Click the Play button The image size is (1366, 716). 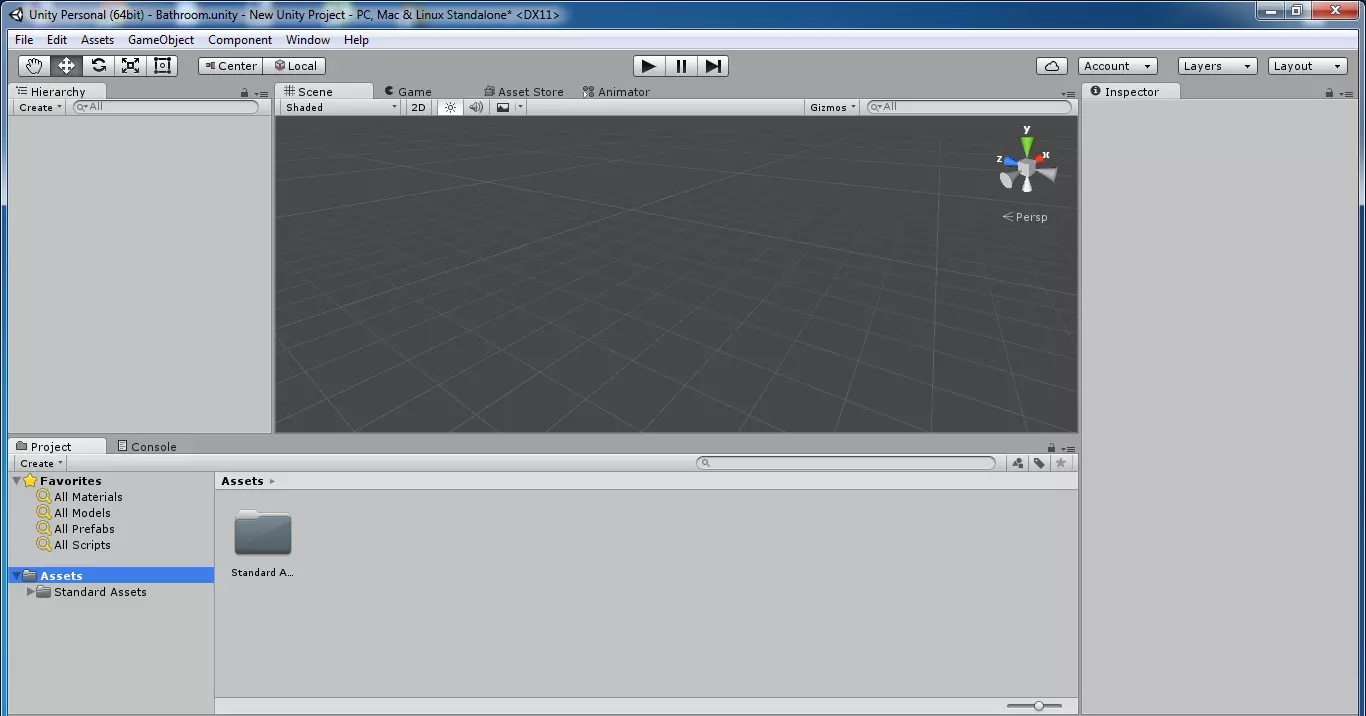[x=648, y=66]
